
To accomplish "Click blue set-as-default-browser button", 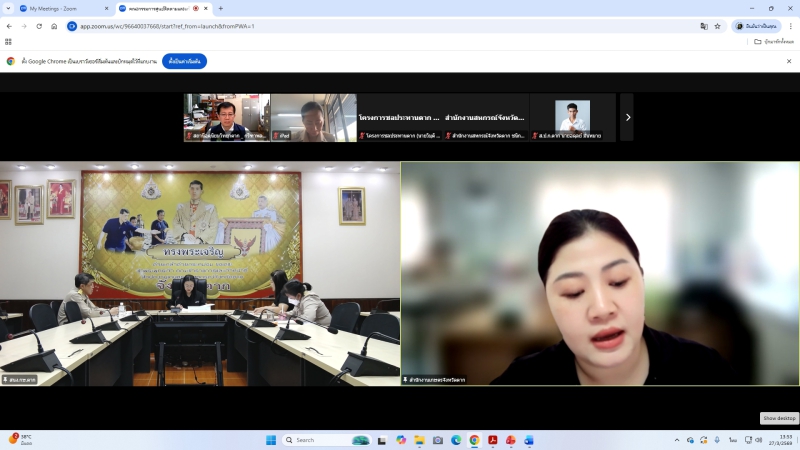I will [x=184, y=61].
